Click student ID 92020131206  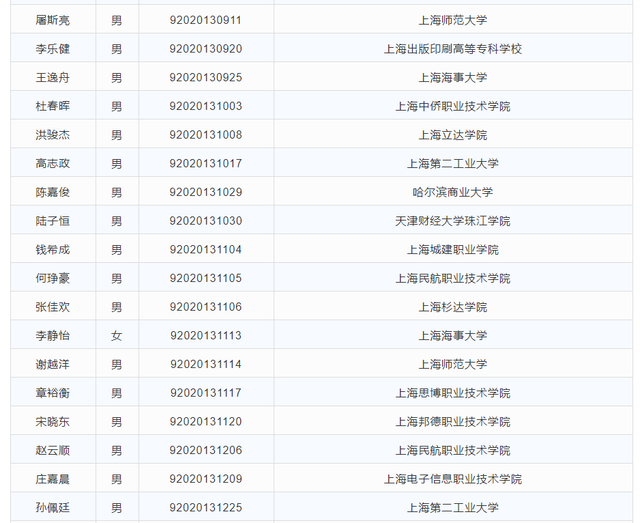[206, 450]
